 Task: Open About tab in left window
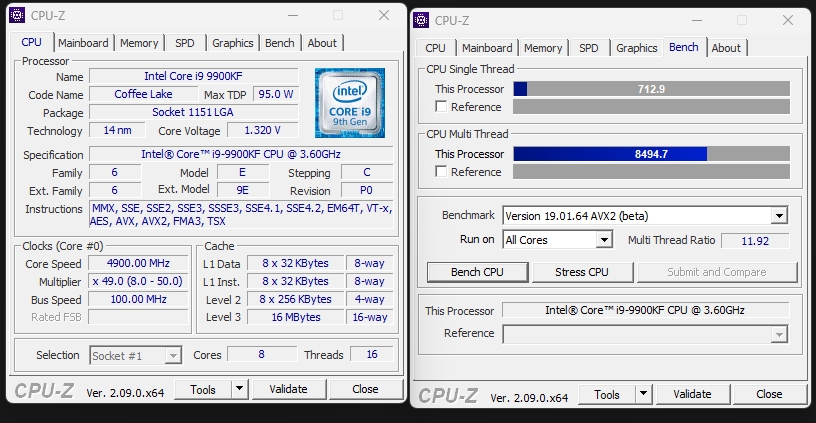(x=322, y=43)
